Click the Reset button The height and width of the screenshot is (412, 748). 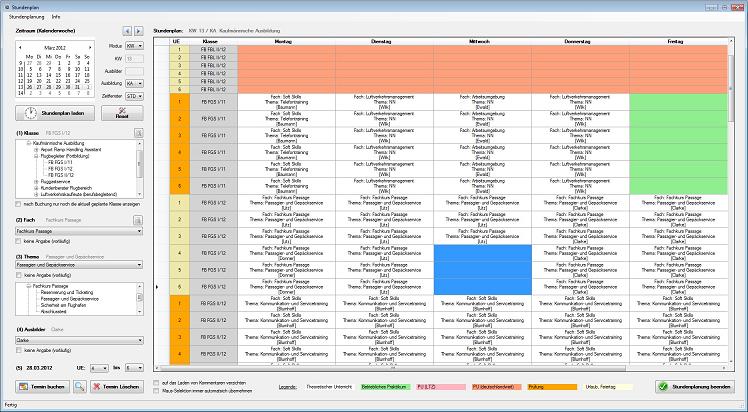[122, 113]
